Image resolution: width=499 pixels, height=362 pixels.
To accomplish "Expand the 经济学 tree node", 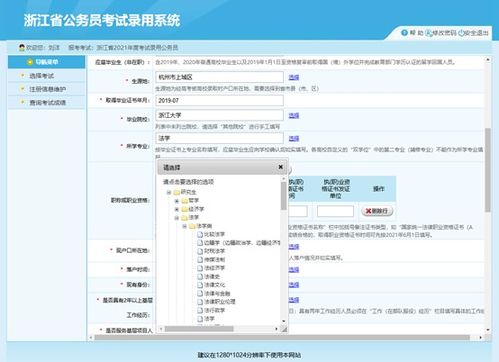I will pyautogui.click(x=177, y=209).
